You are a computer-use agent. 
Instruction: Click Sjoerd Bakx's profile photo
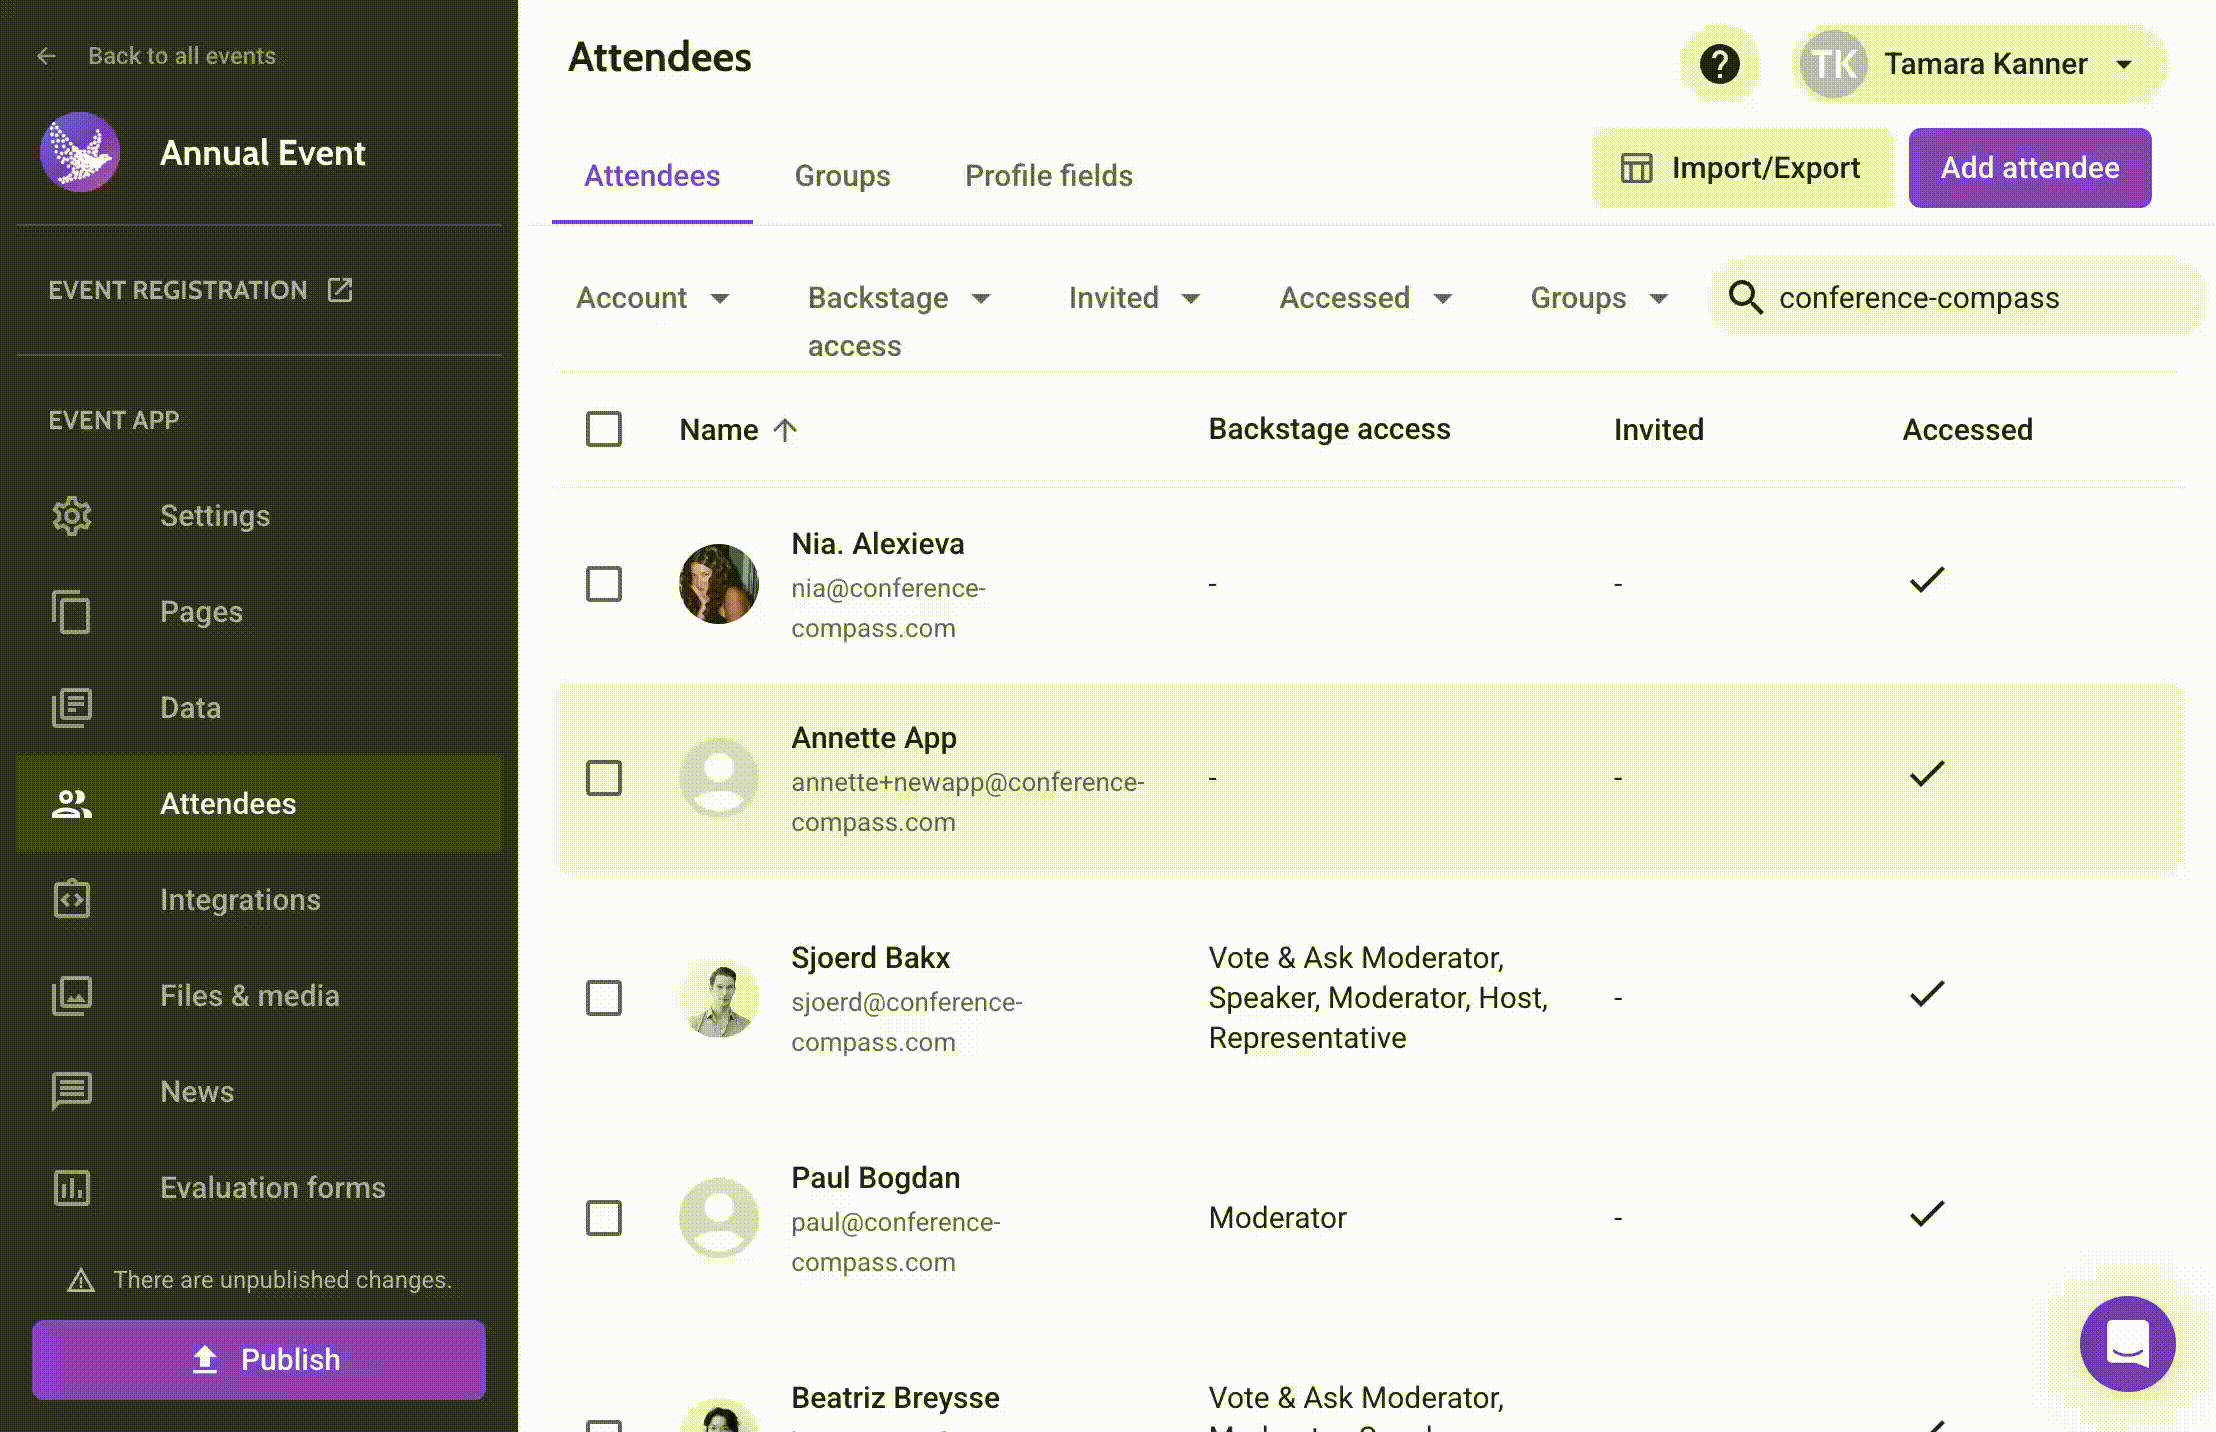pyautogui.click(x=718, y=998)
